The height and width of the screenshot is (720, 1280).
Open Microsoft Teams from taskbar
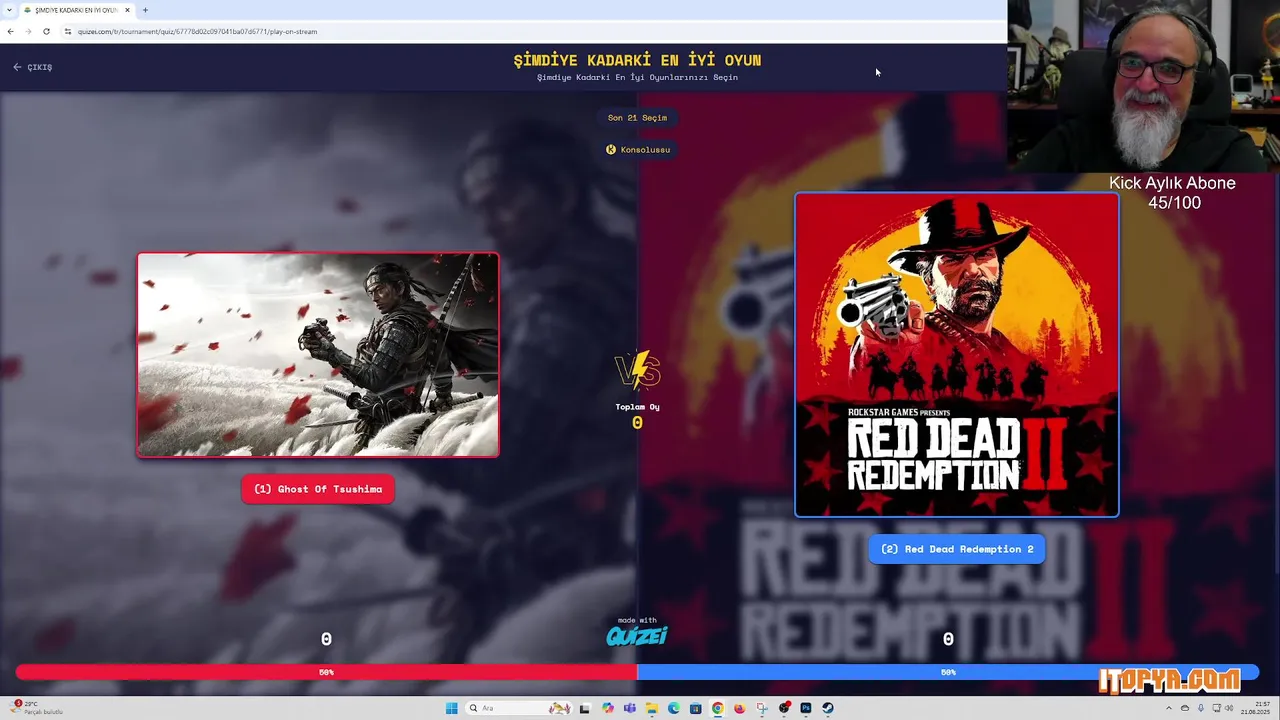[629, 708]
